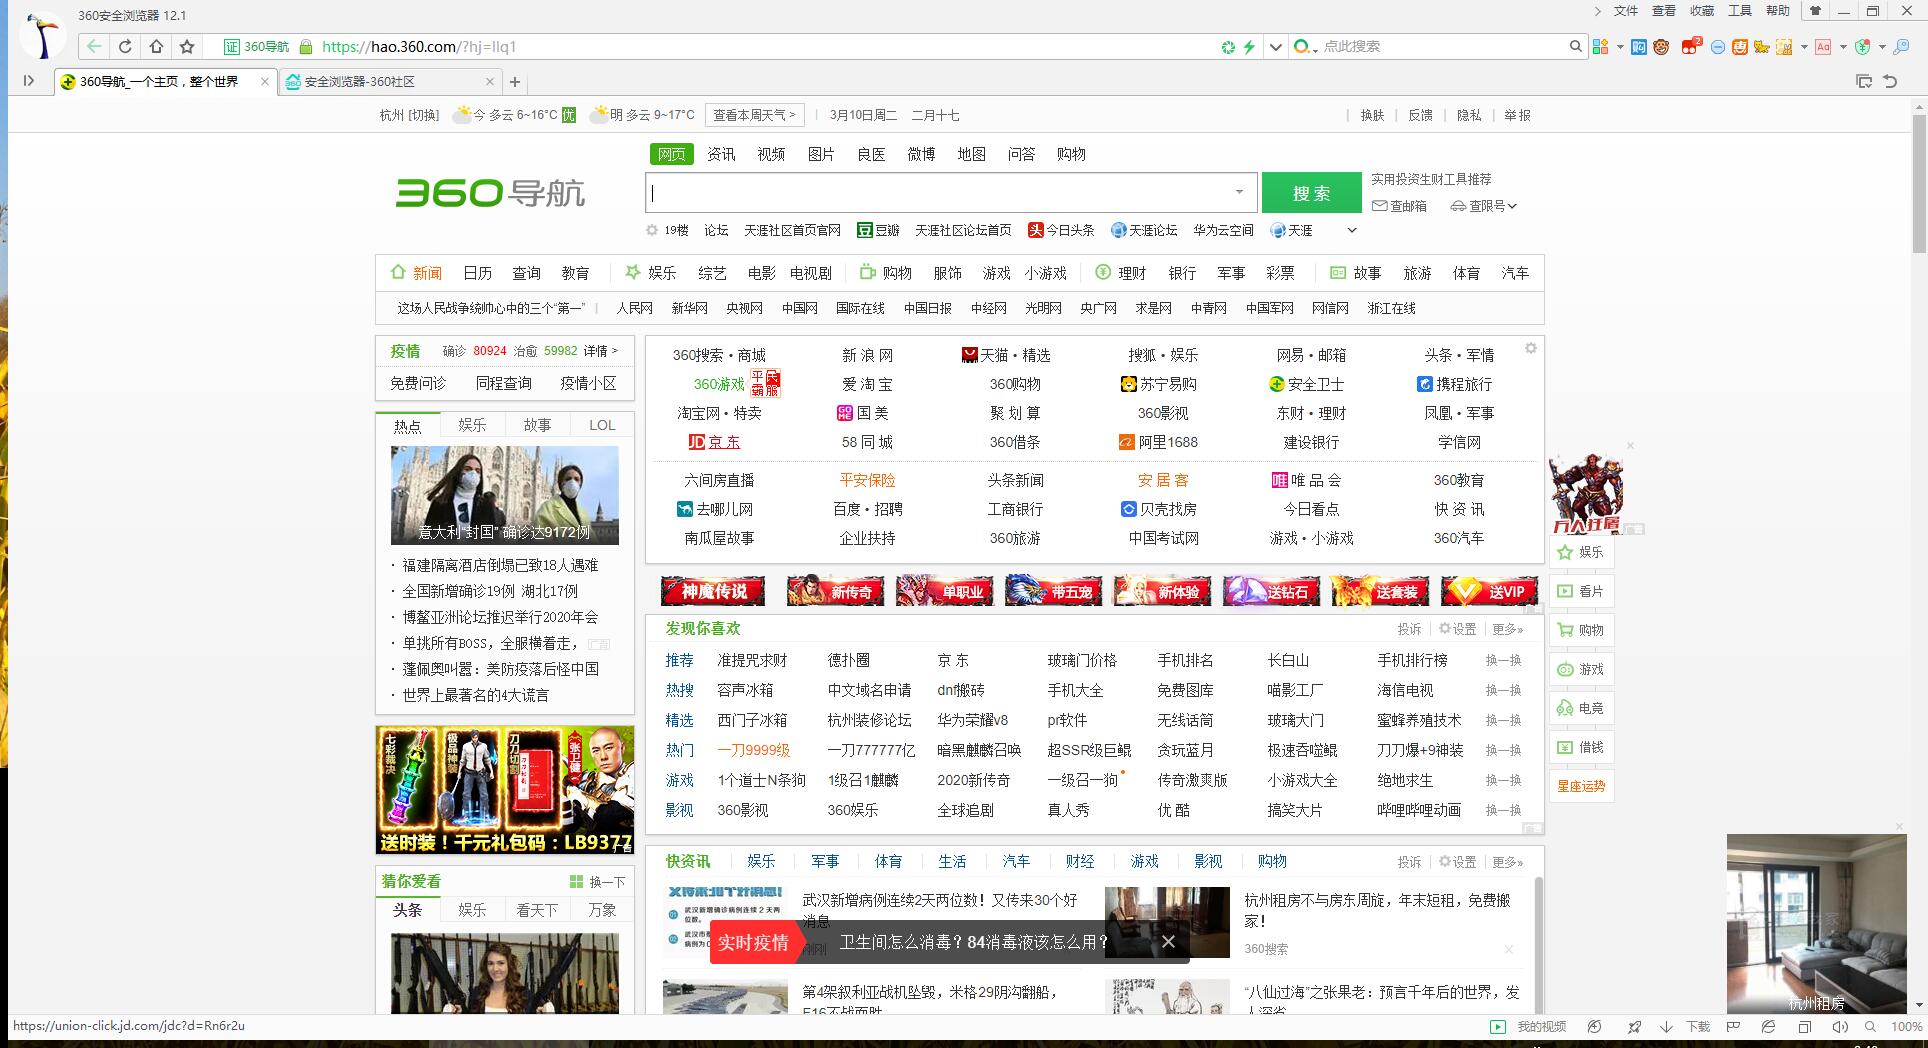The width and height of the screenshot is (1928, 1048).
Task: Open 星座运势 from the right sidebar
Action: [x=1580, y=786]
